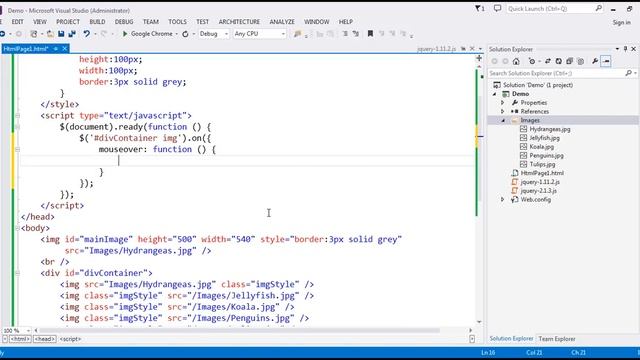
Task: Open the BUILD menu
Action: pos(97,22)
